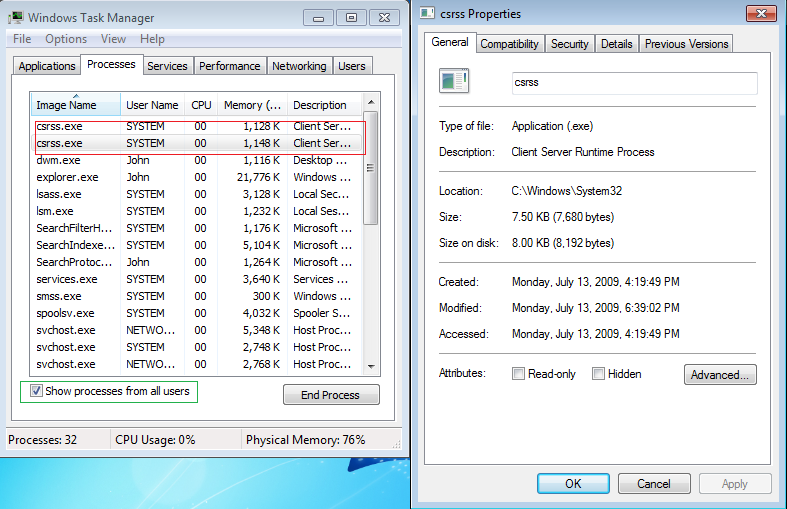Open the Security tab in csrss Properties
Screen dimensions: 787x509
570,44
